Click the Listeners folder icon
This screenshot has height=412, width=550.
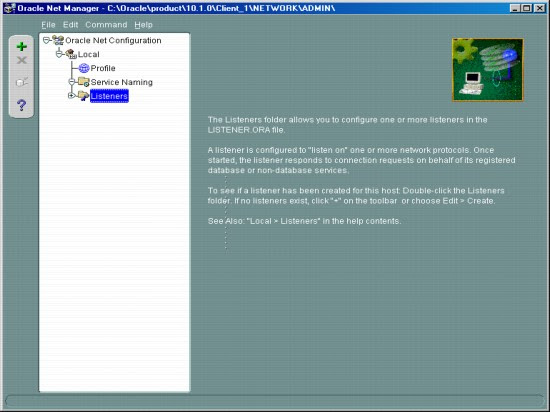coord(83,96)
